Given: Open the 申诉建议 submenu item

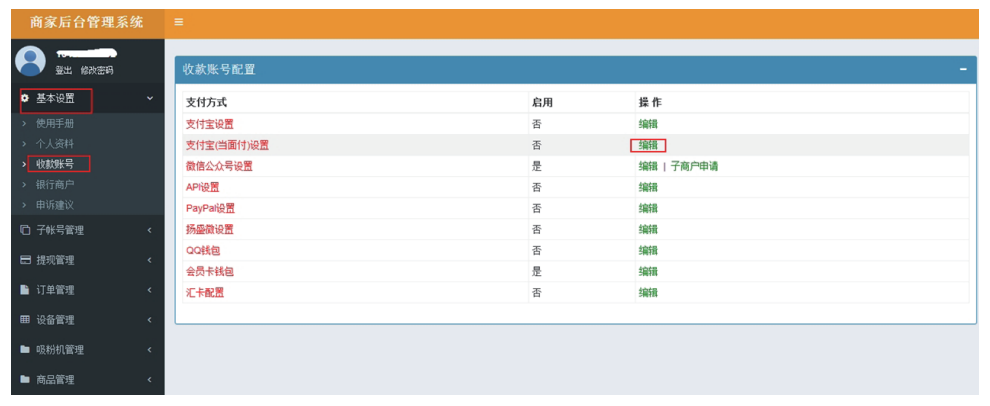Looking at the screenshot, I should pyautogui.click(x=55, y=205).
